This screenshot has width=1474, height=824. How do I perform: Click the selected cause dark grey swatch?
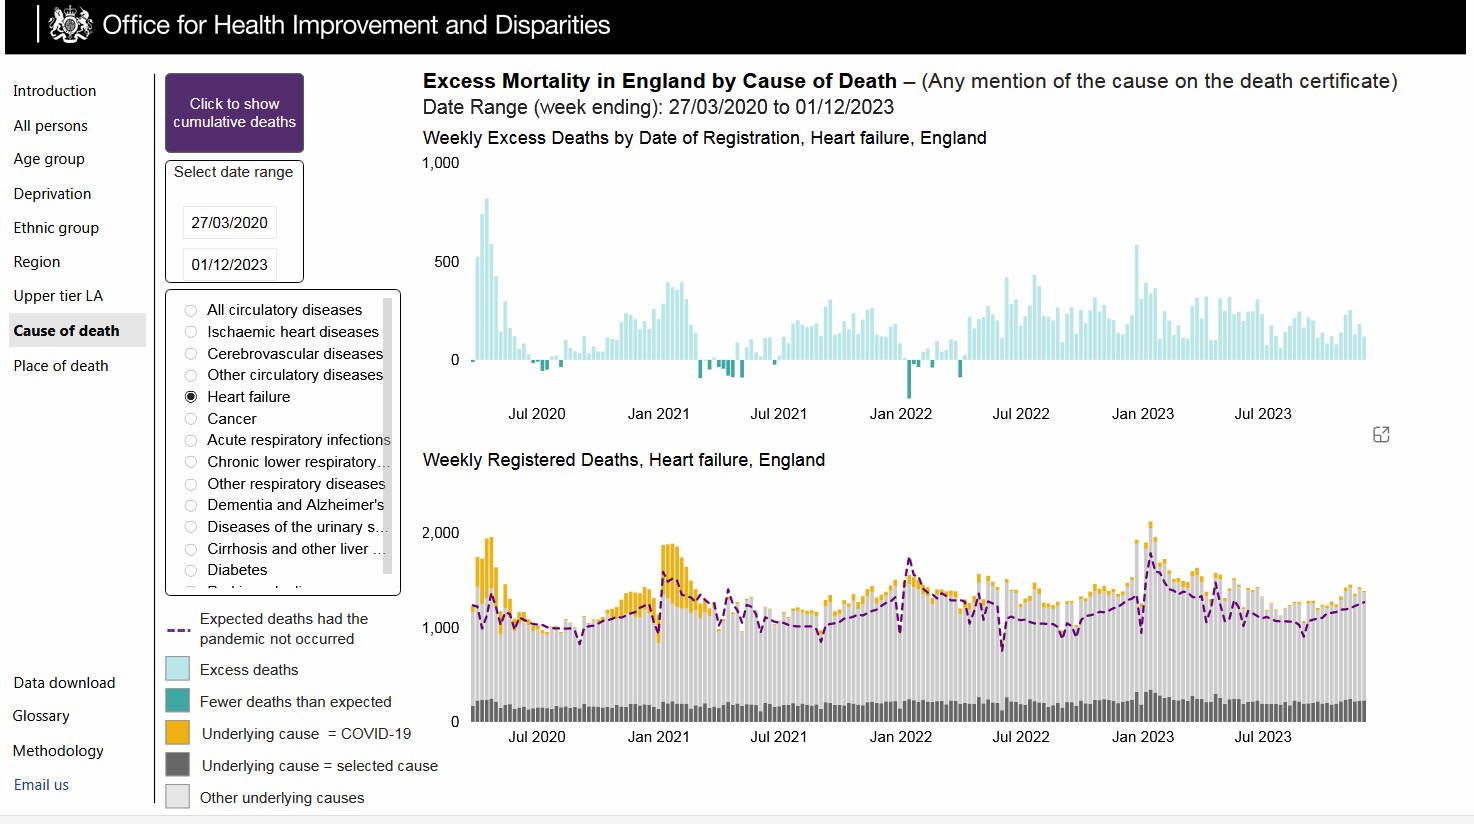(x=177, y=765)
